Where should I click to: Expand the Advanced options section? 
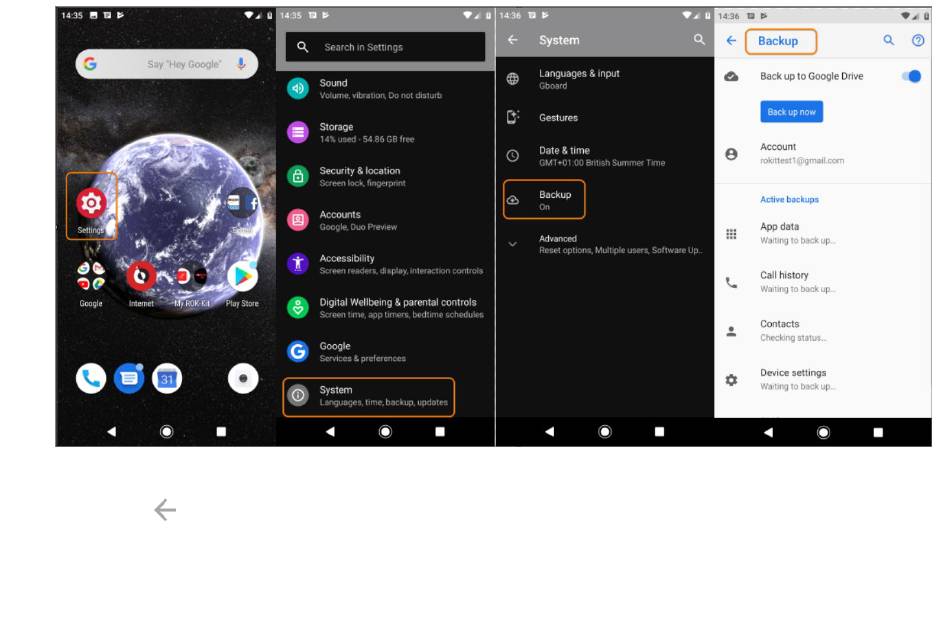click(x=605, y=244)
